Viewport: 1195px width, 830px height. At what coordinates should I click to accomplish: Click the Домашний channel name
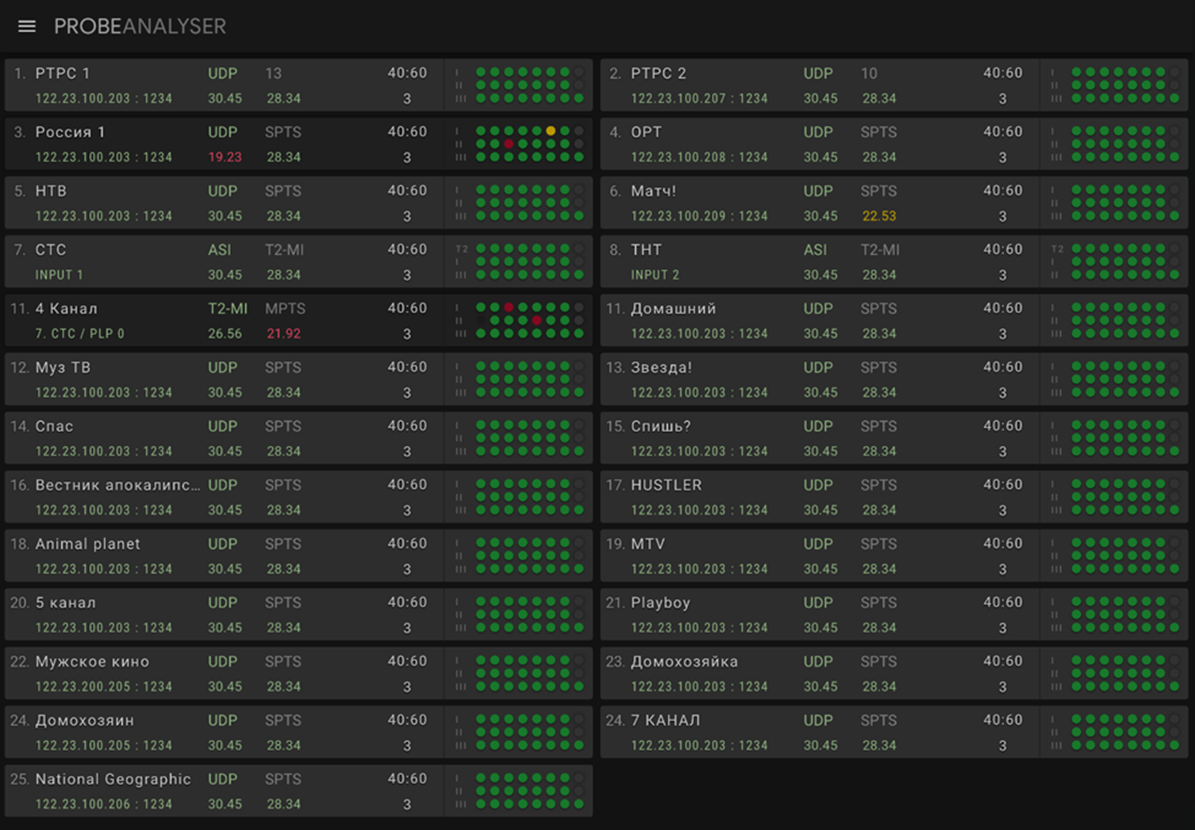click(674, 308)
